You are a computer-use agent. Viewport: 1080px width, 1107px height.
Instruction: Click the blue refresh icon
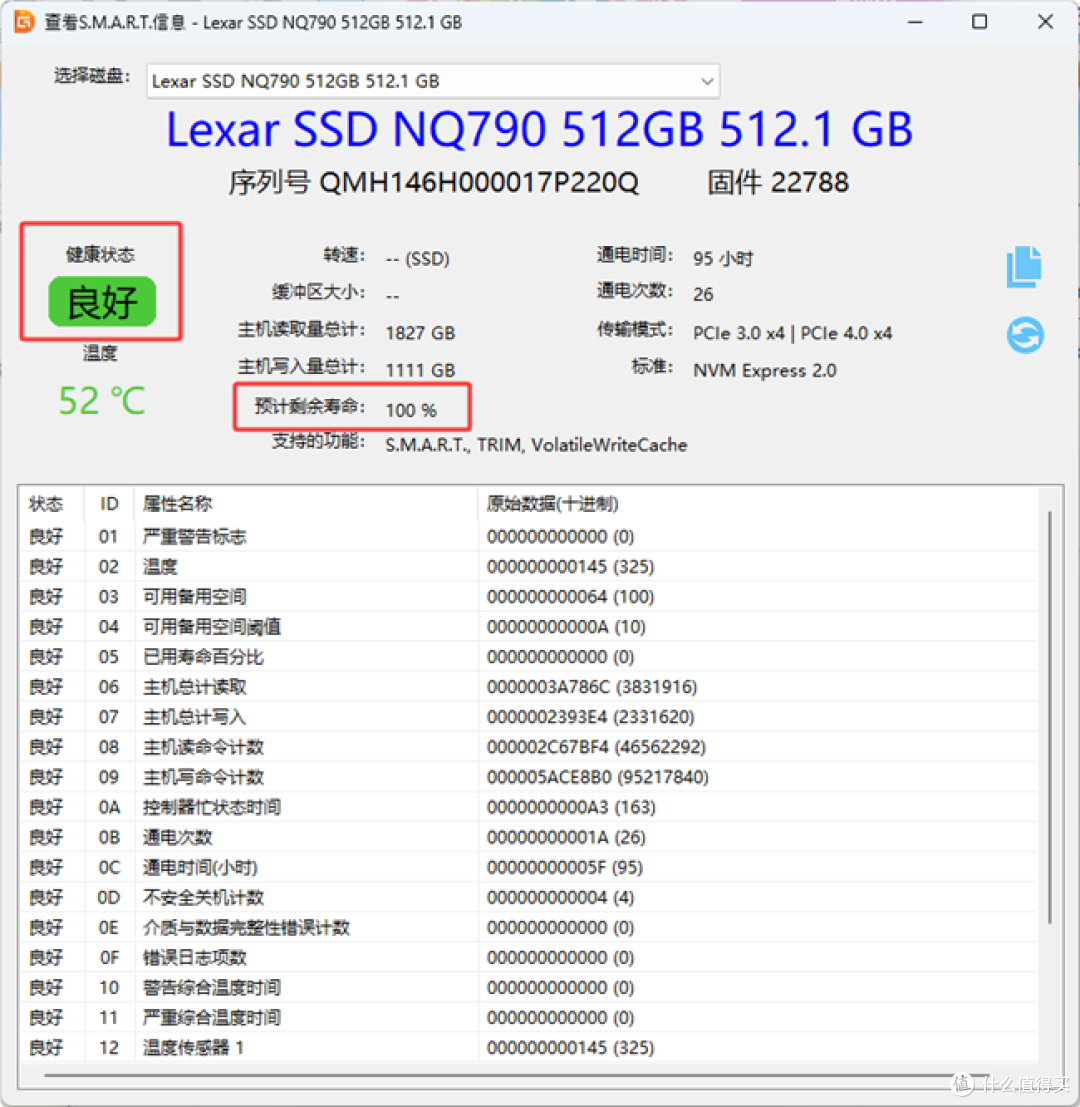tap(1025, 334)
